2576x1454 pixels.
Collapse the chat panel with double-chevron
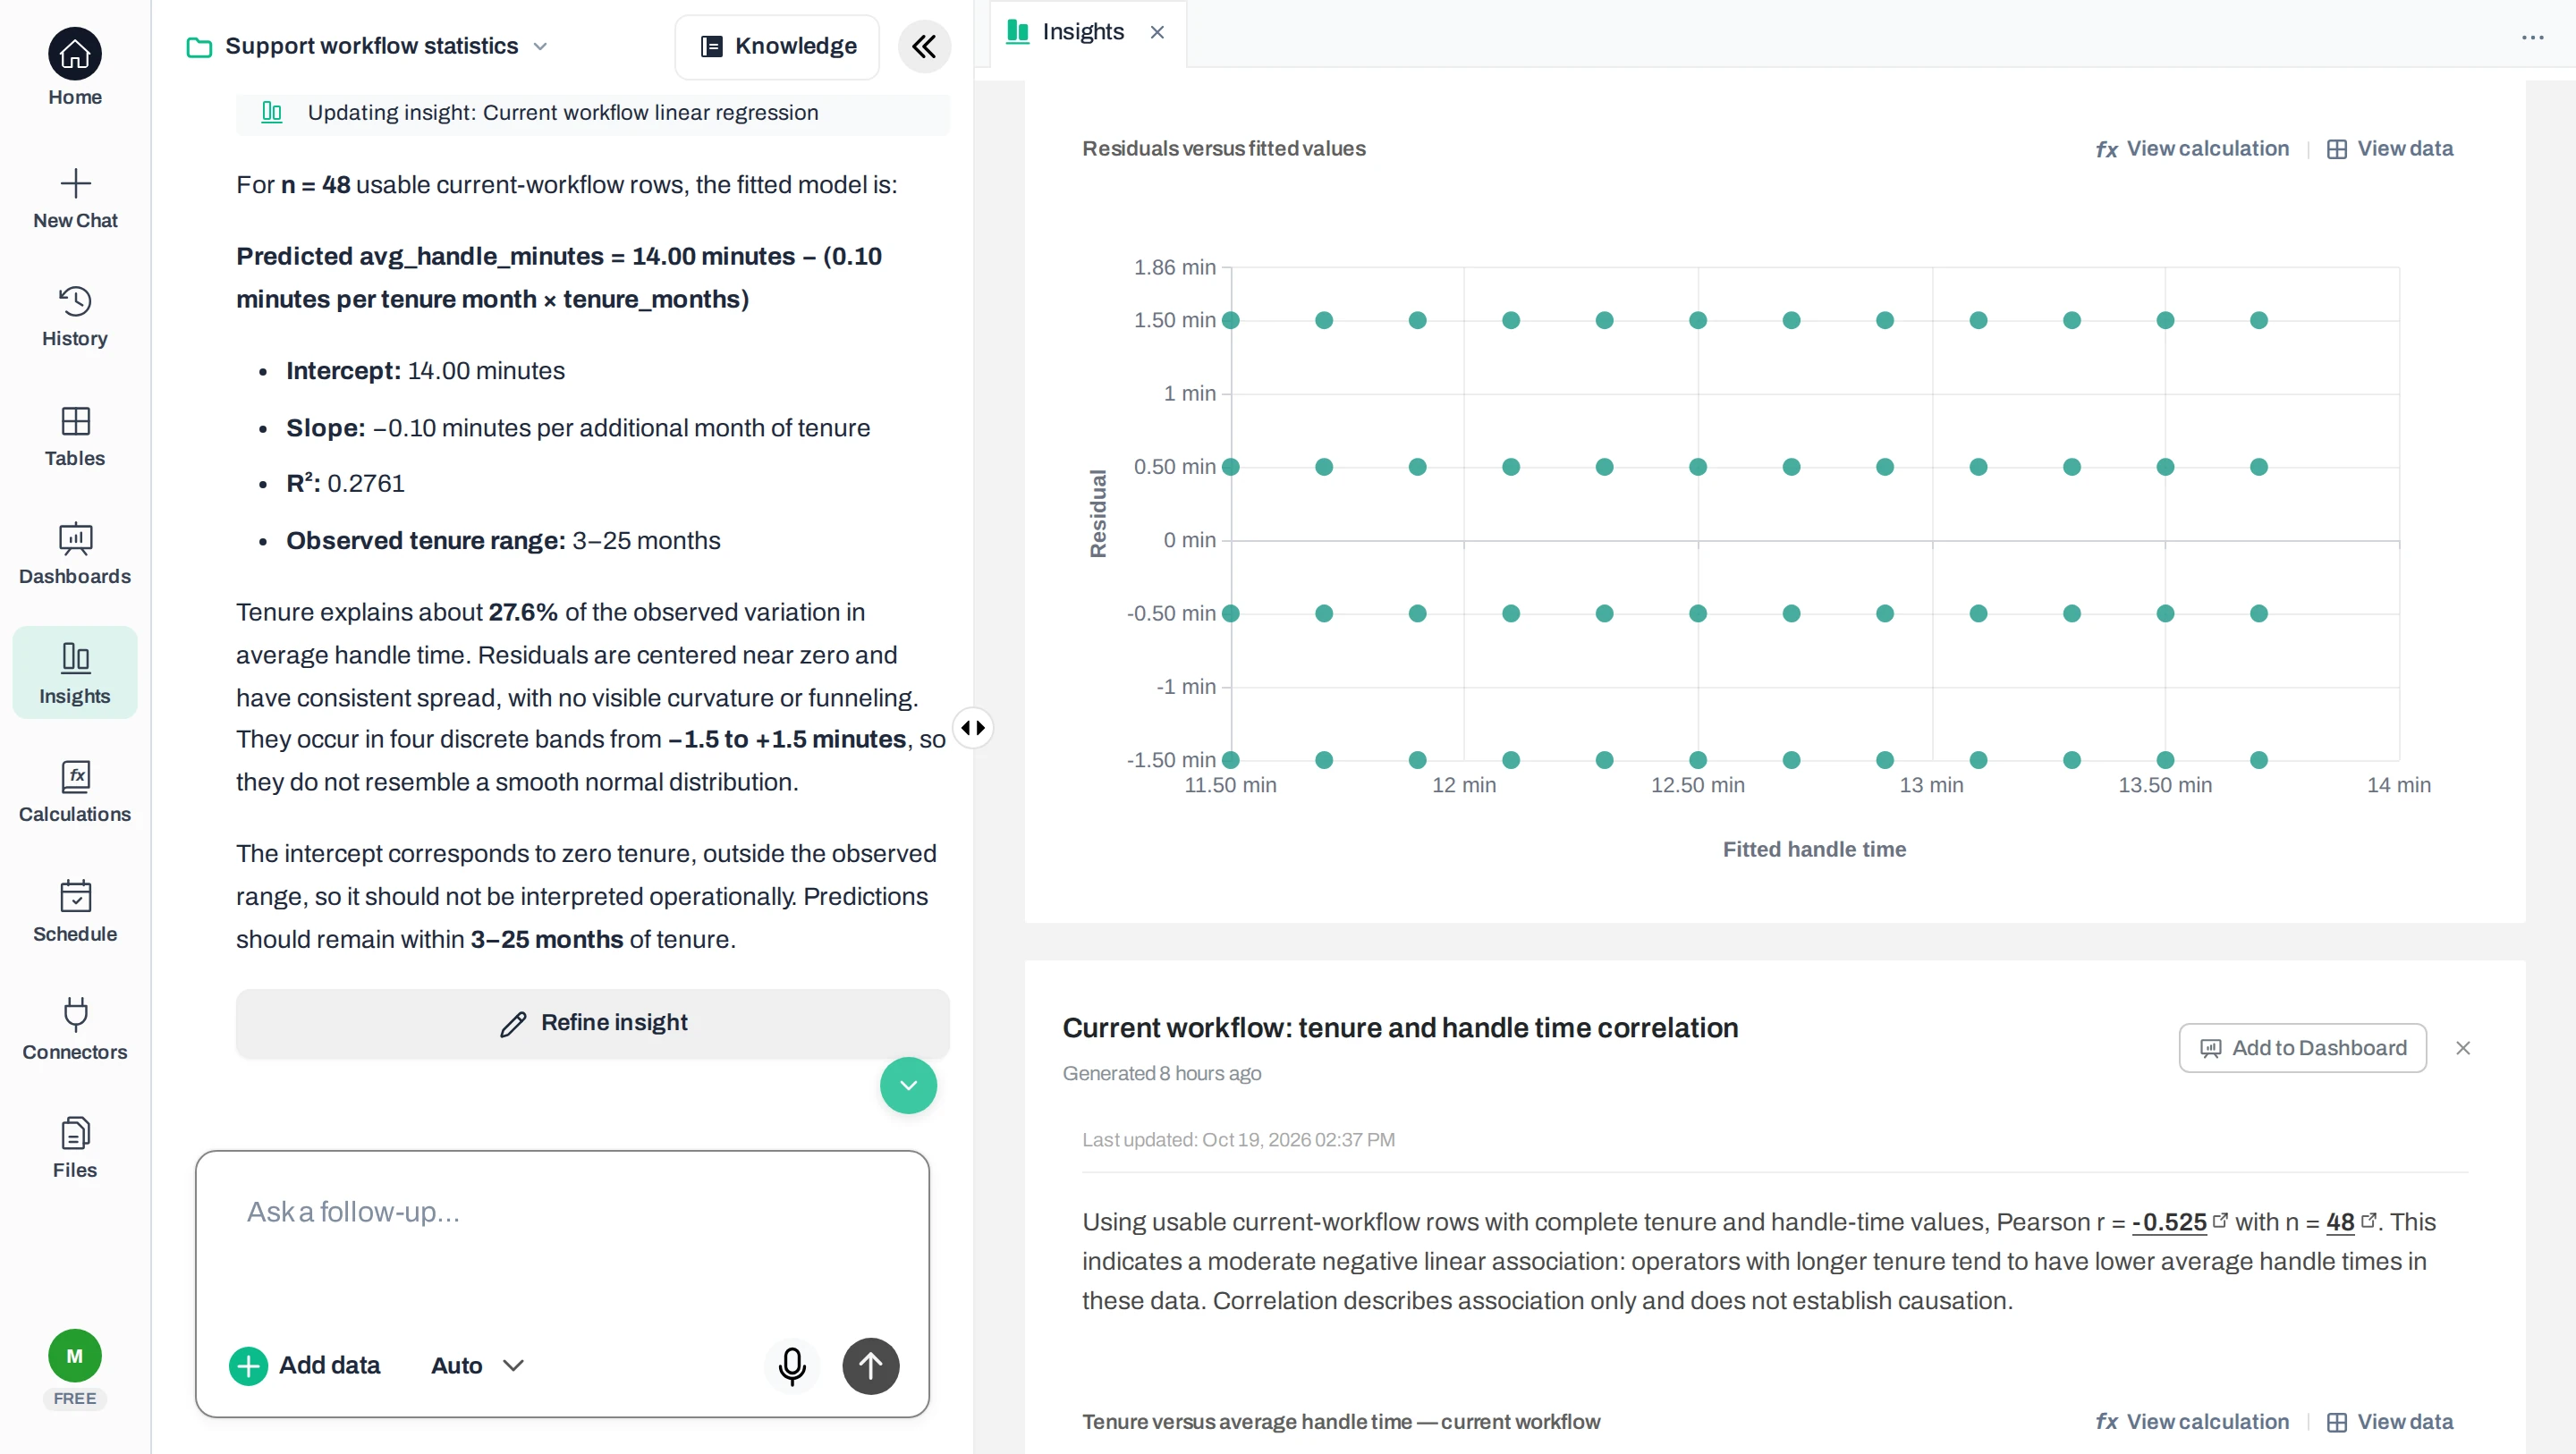point(924,46)
